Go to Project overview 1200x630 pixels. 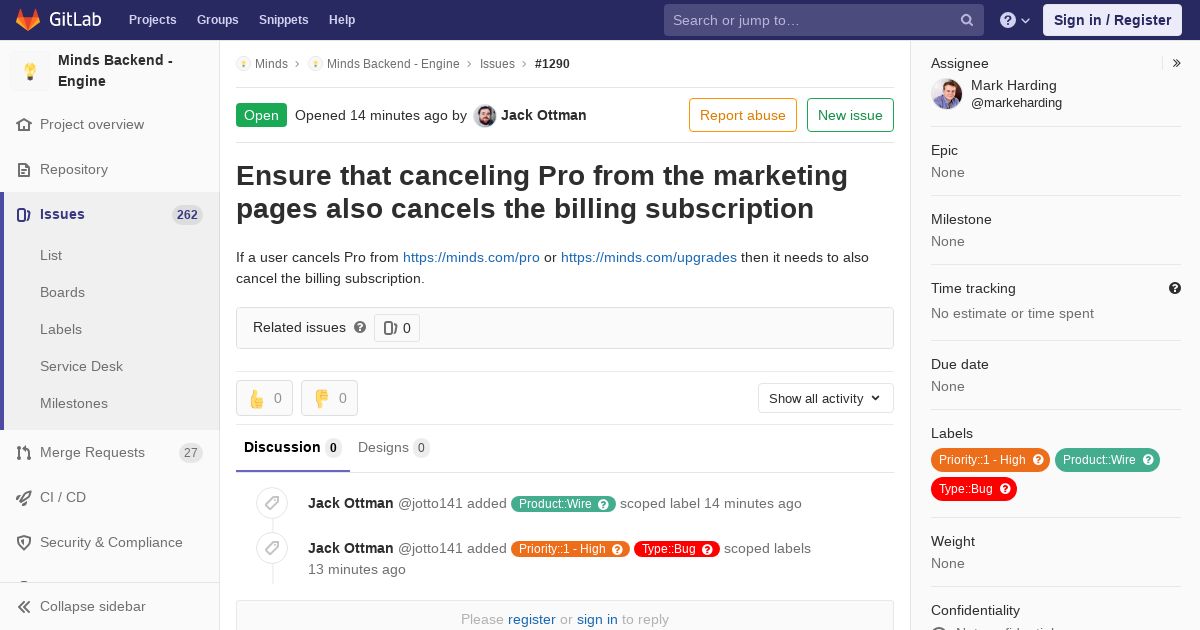tap(92, 125)
